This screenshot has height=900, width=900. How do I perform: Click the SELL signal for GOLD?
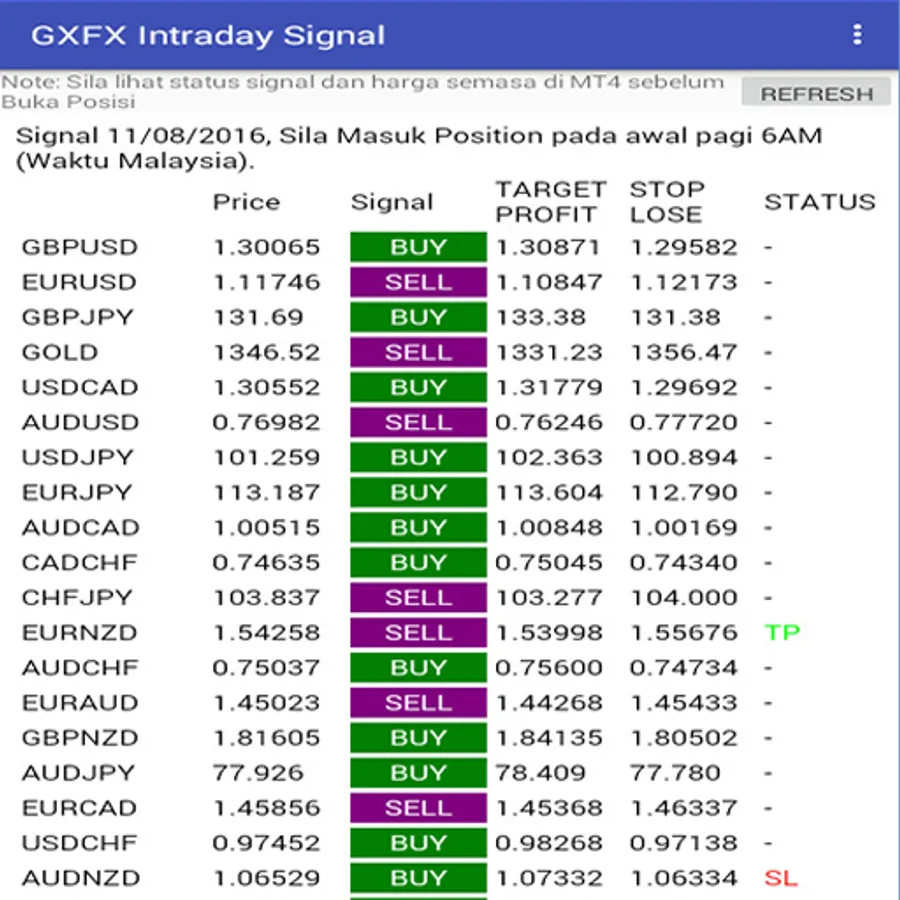[418, 352]
